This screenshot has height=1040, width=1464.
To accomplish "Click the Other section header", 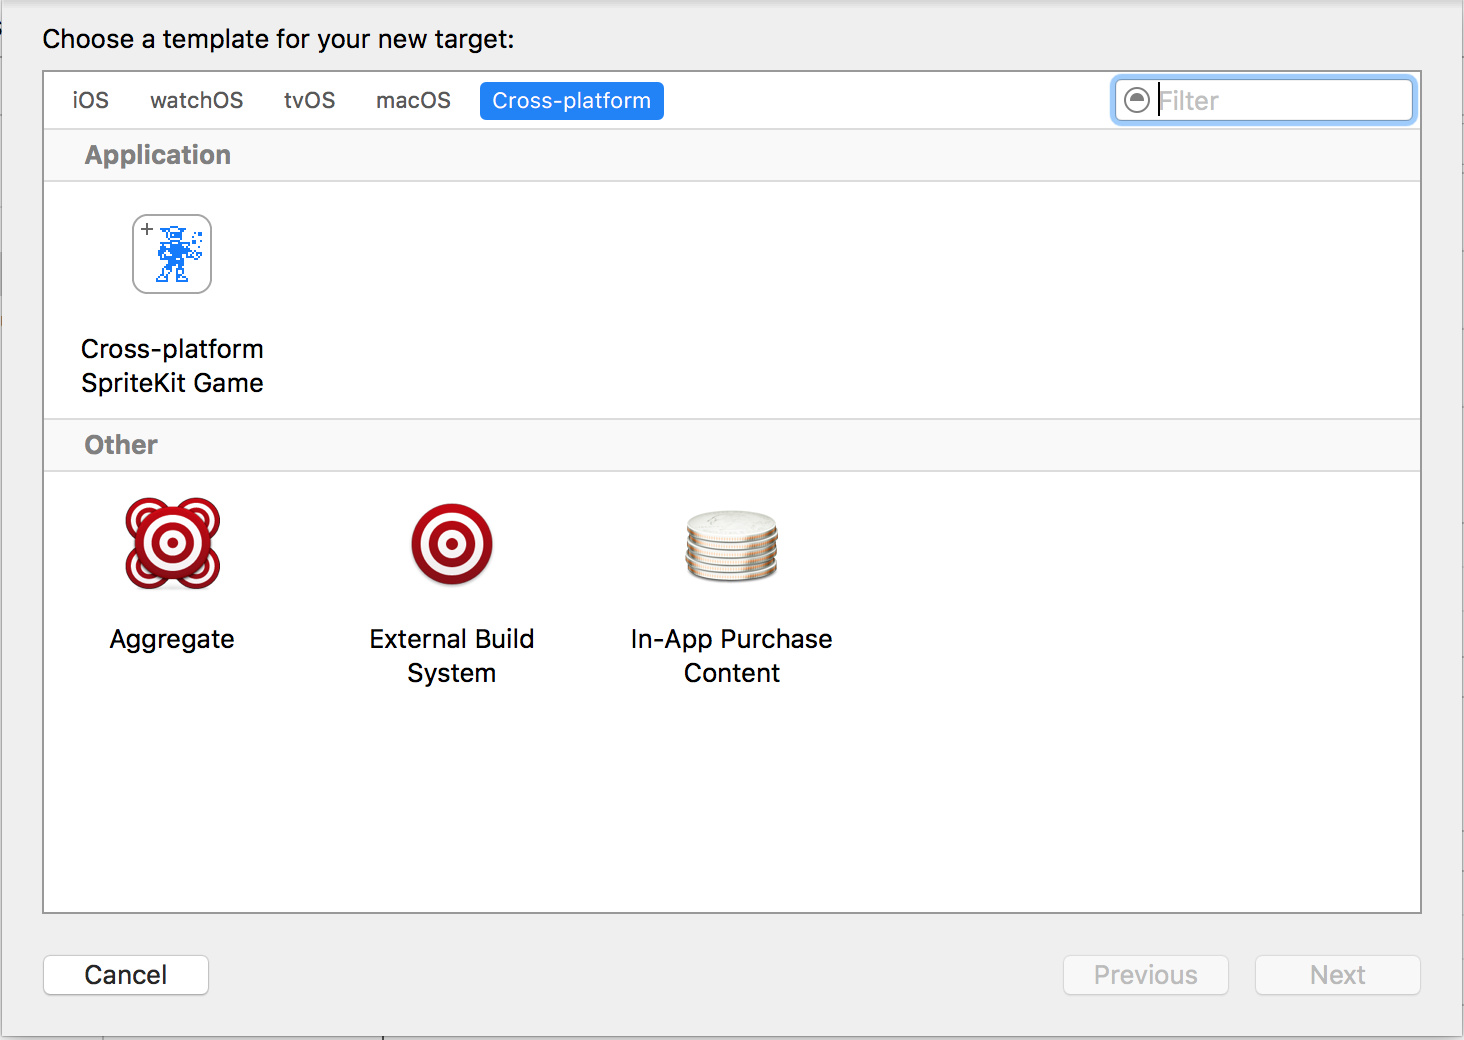I will coord(121,445).
